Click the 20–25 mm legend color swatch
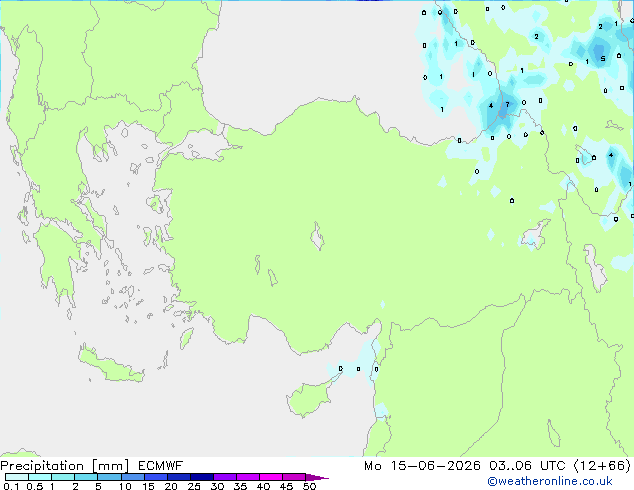 (x=179, y=477)
